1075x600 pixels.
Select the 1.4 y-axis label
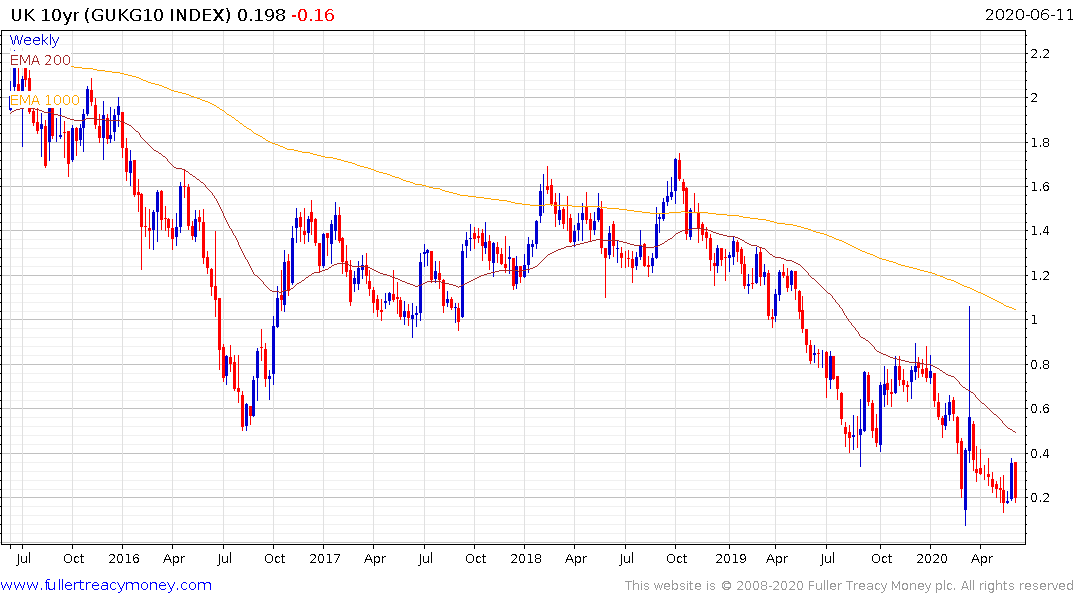click(1040, 230)
